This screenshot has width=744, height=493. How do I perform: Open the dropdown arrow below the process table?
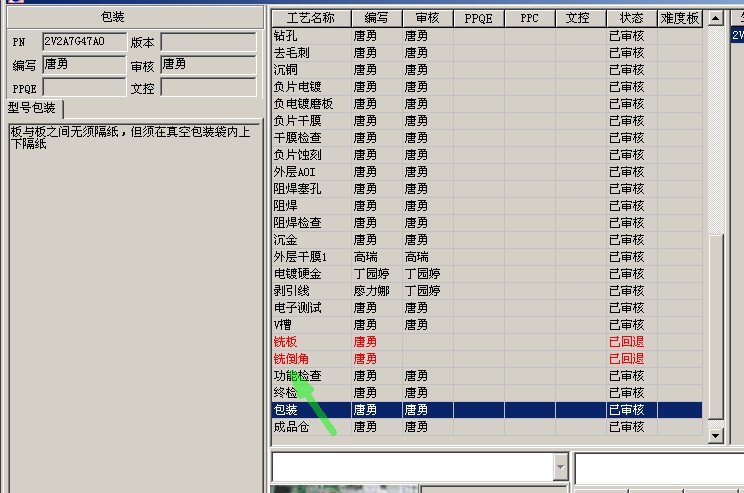[x=561, y=467]
